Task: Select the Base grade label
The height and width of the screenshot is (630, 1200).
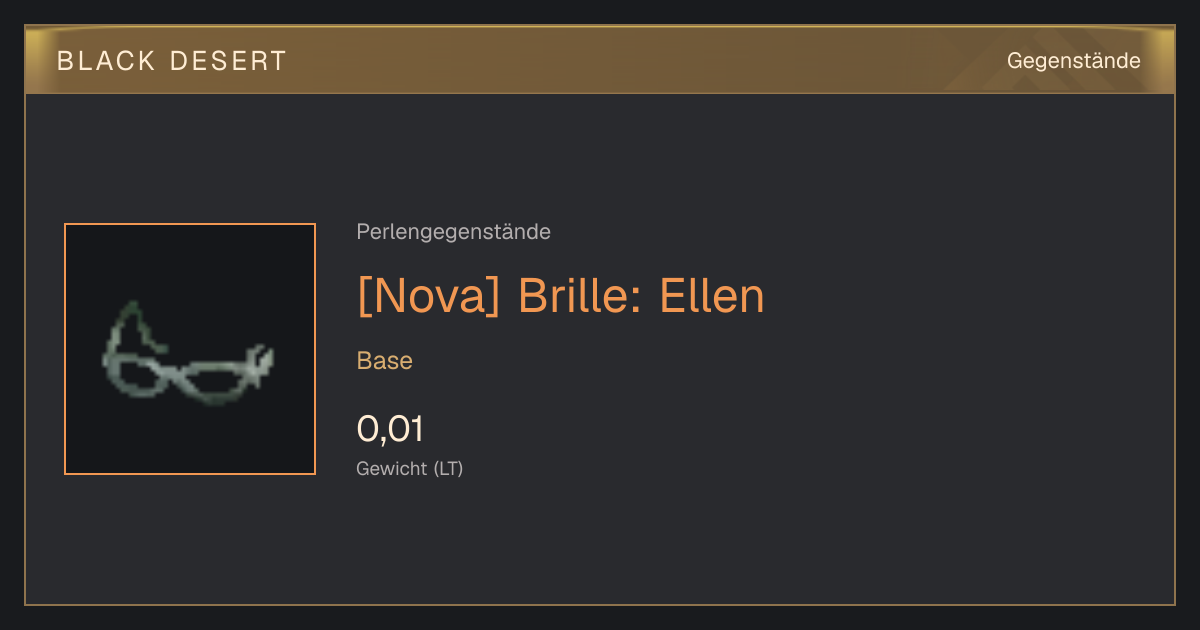Action: tap(385, 361)
